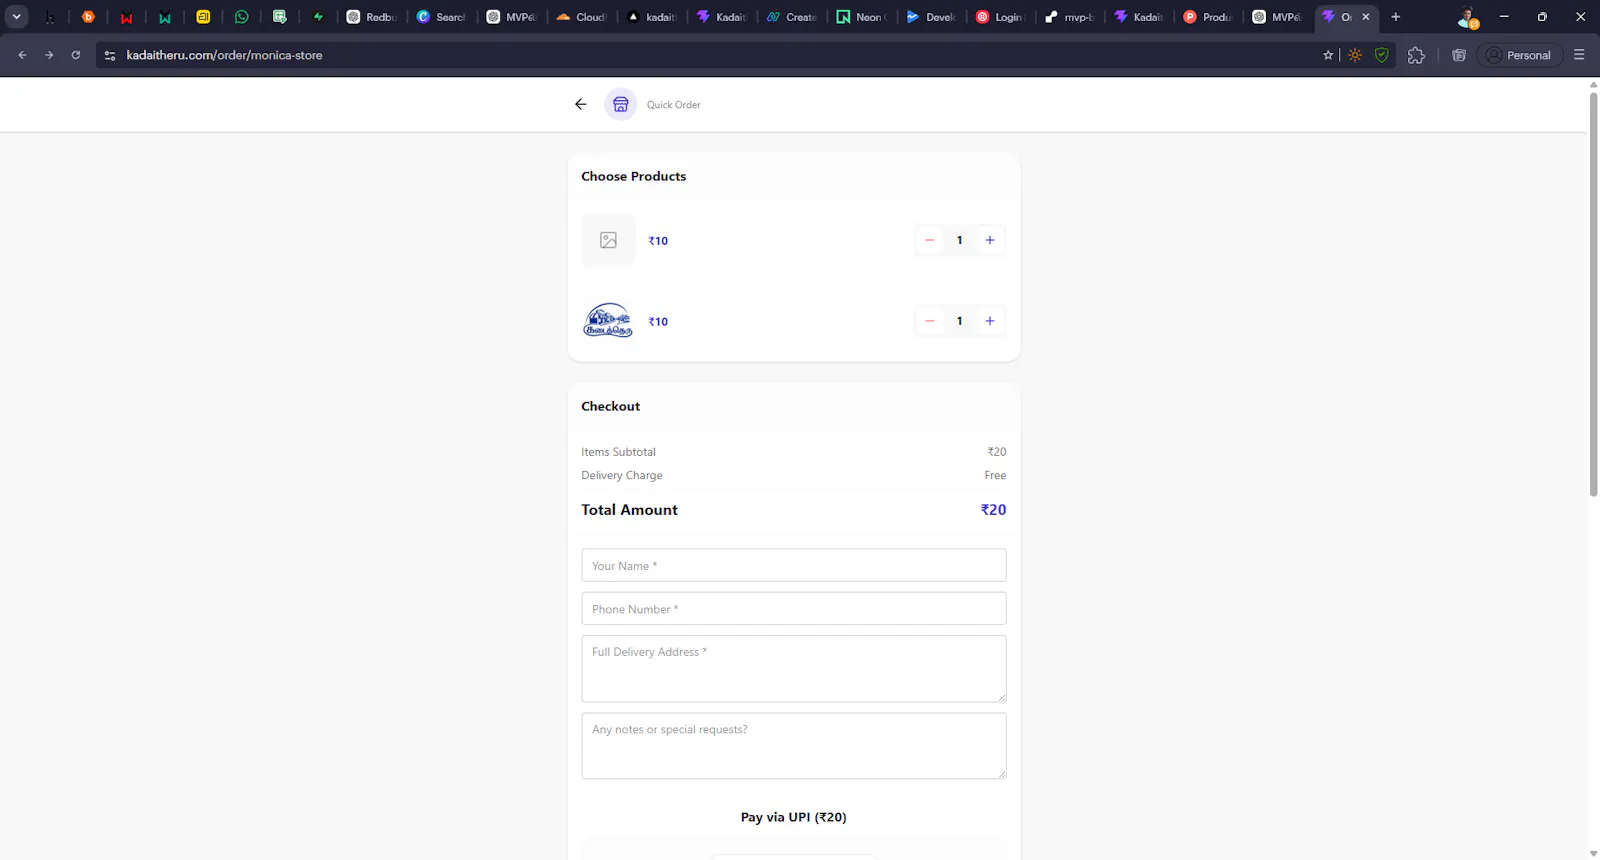This screenshot has width=1600, height=860.
Task: Click the 'Quick Order' header text
Action: (x=674, y=105)
